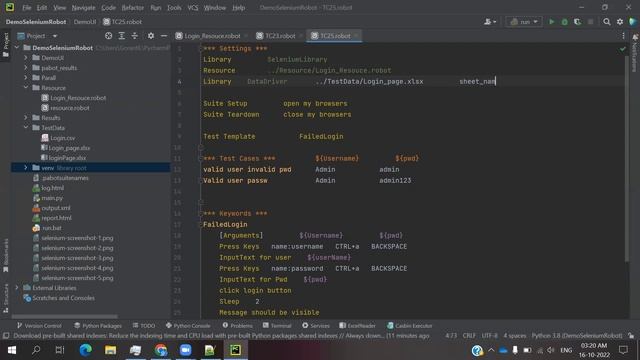Select opened file locate target icon
640x360 pixels.
109,36
